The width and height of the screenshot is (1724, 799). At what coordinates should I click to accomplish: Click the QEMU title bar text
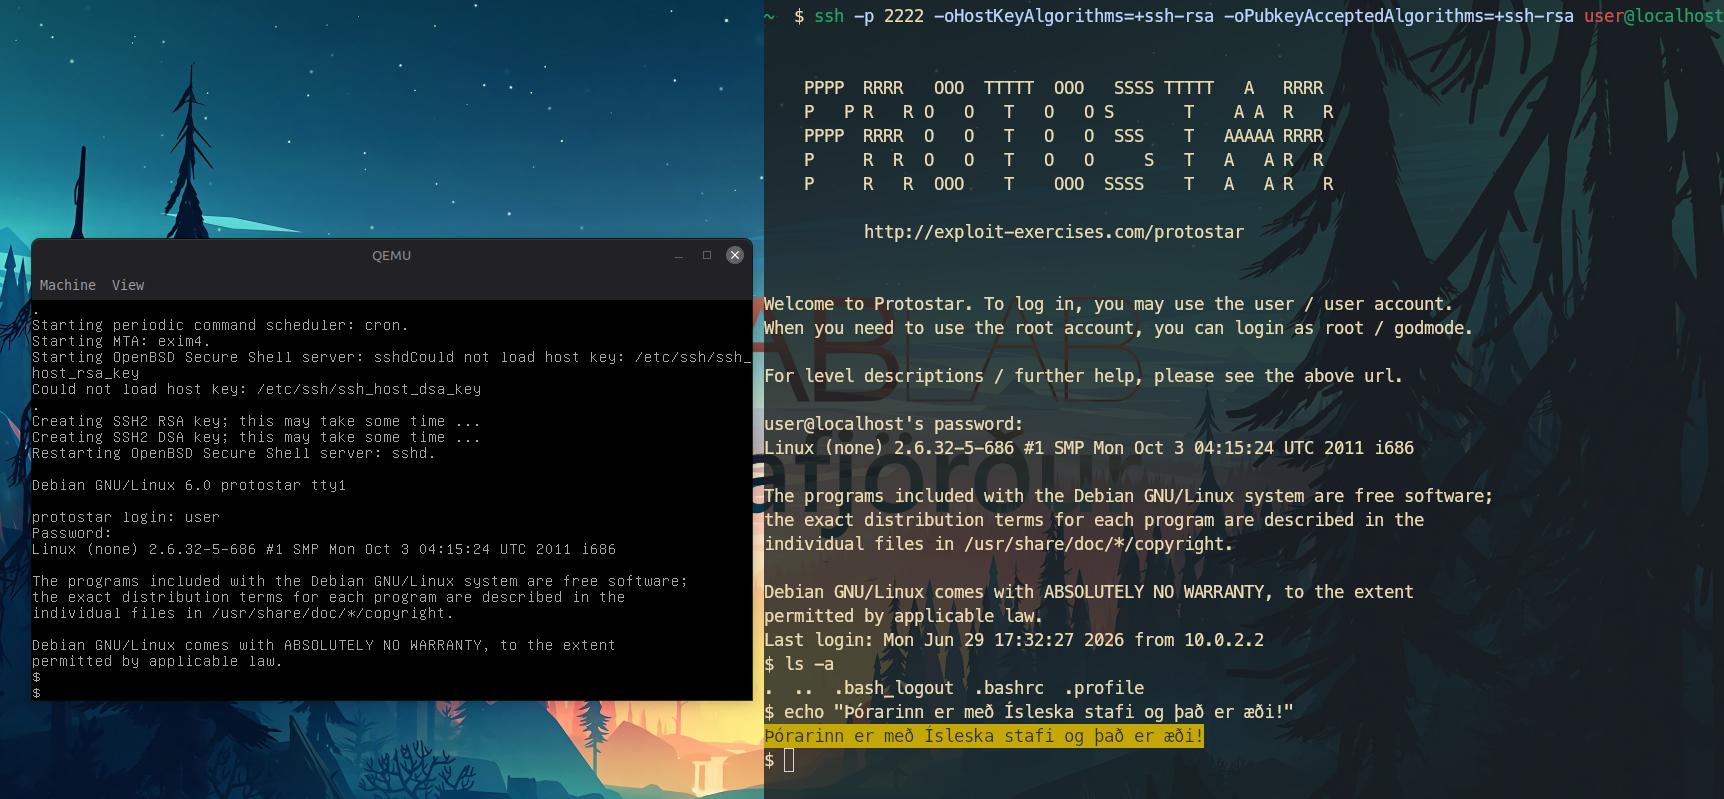point(391,255)
